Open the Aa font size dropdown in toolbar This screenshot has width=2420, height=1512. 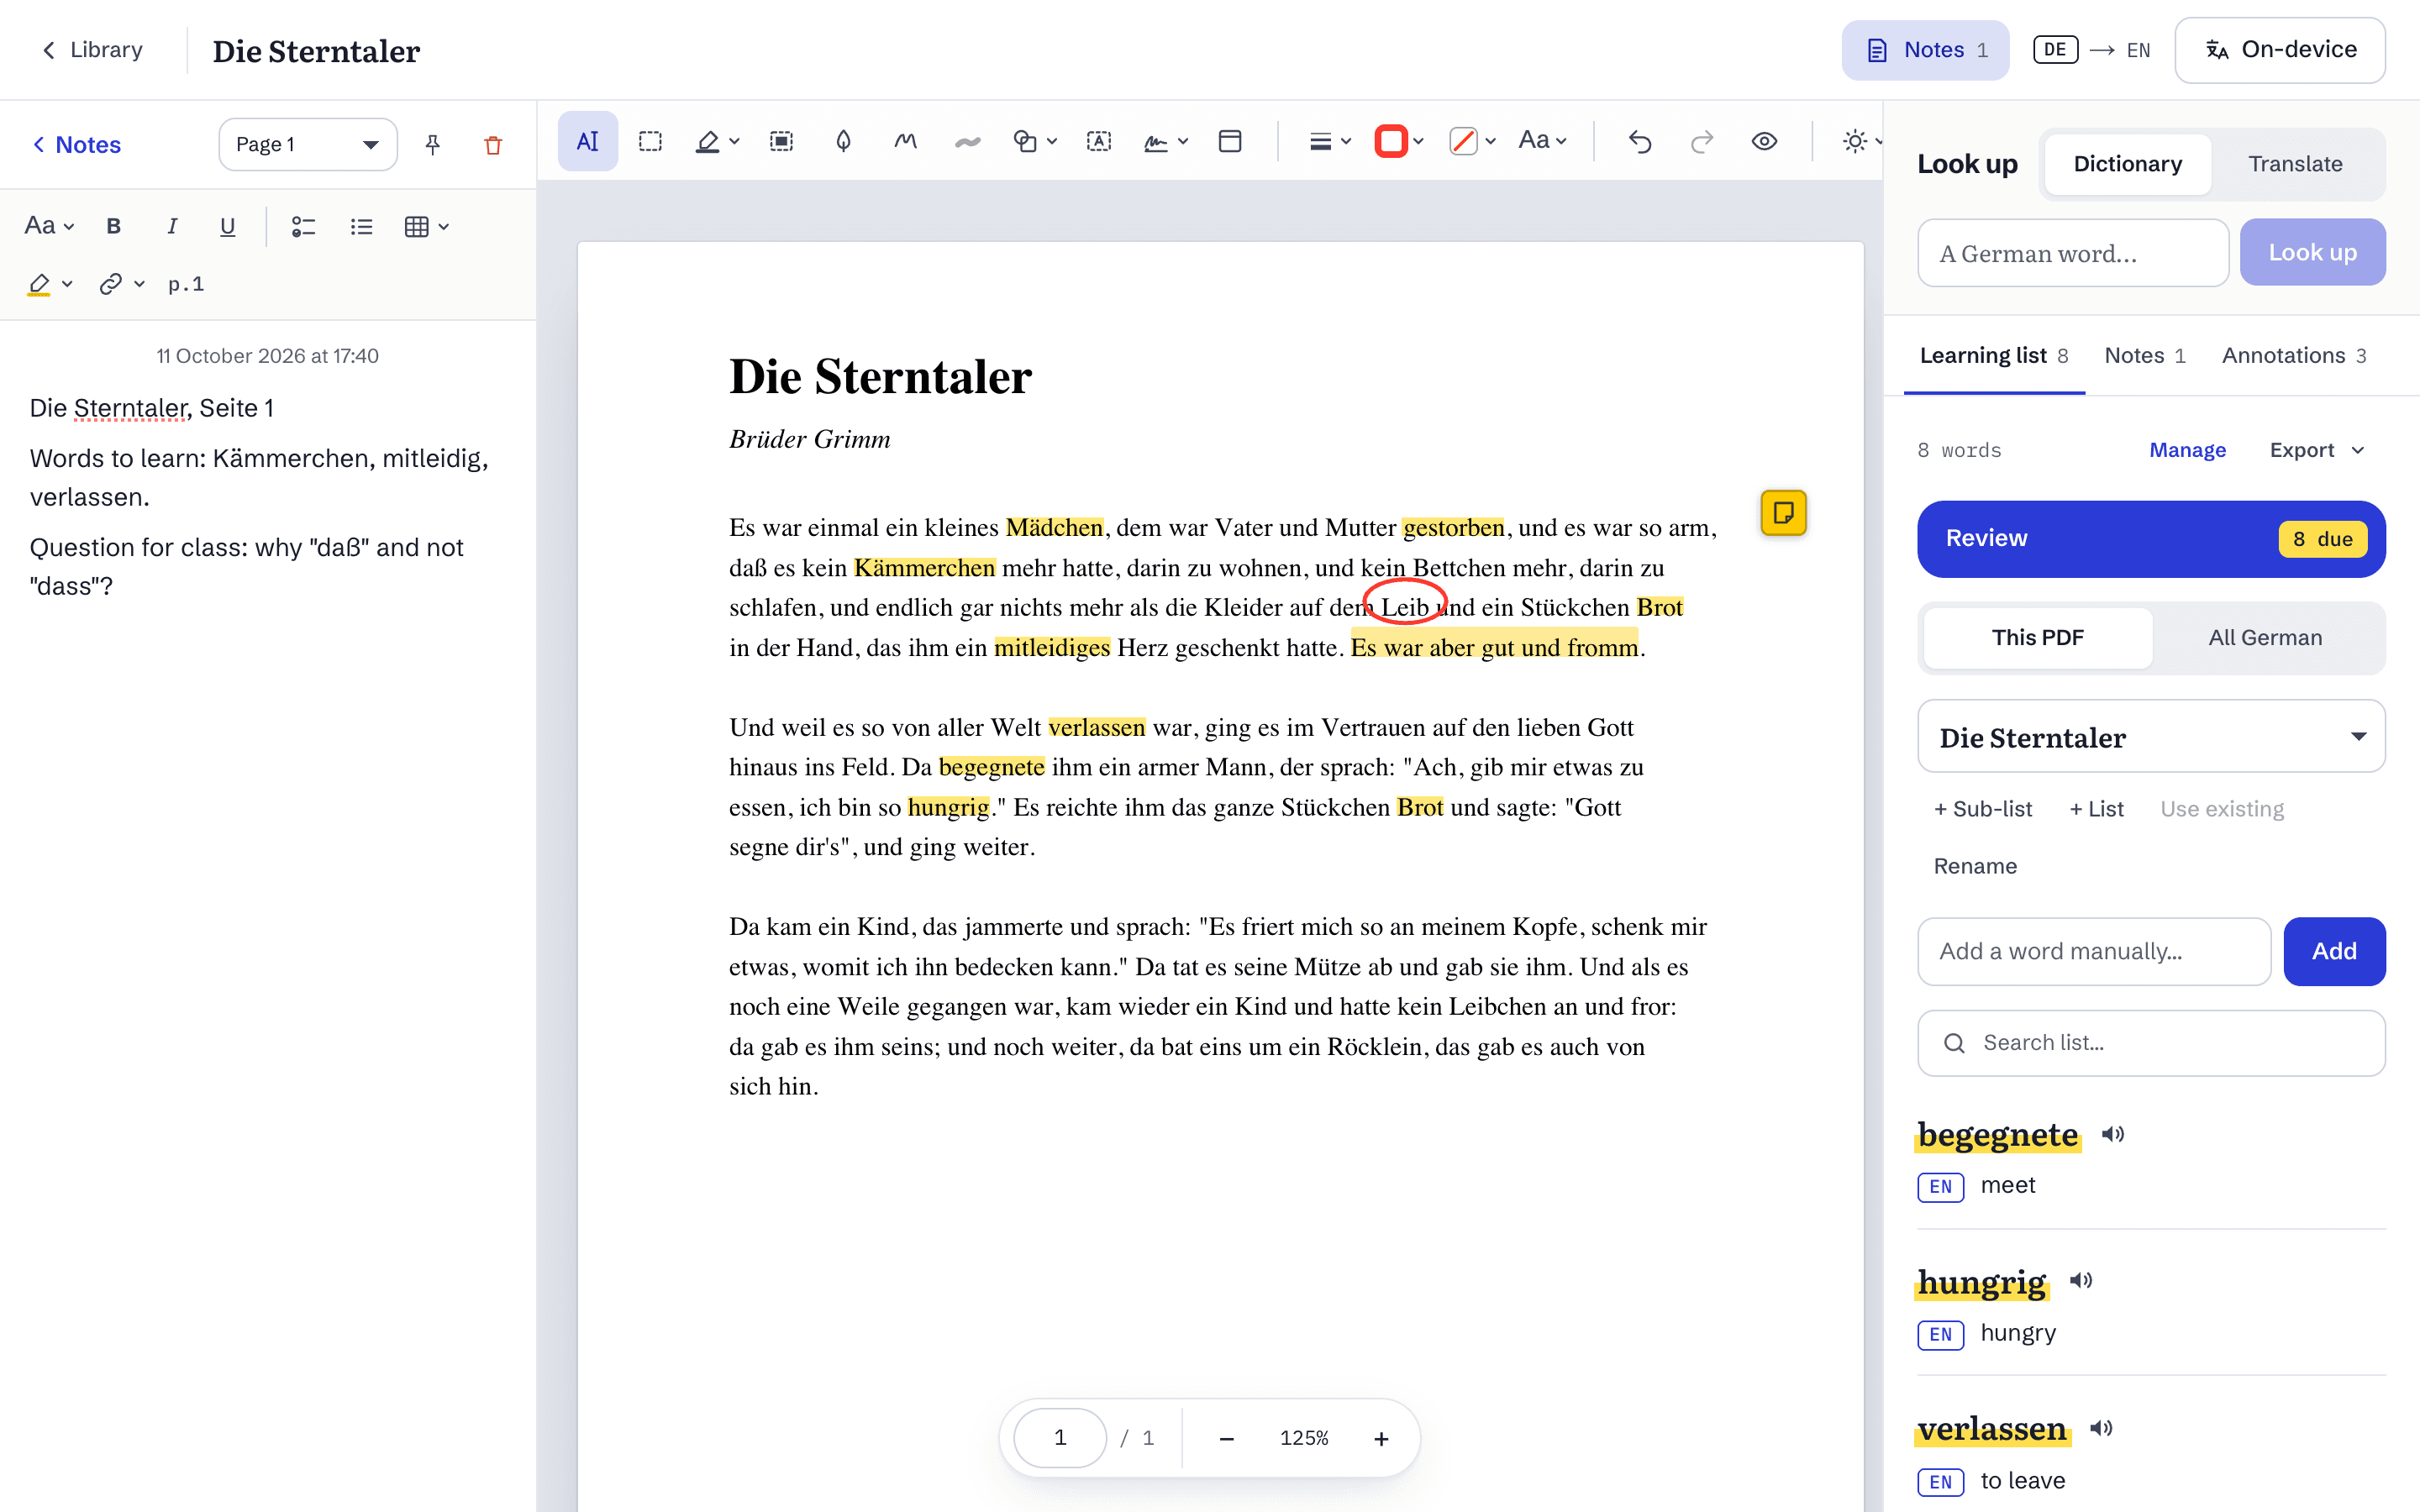(x=1541, y=140)
